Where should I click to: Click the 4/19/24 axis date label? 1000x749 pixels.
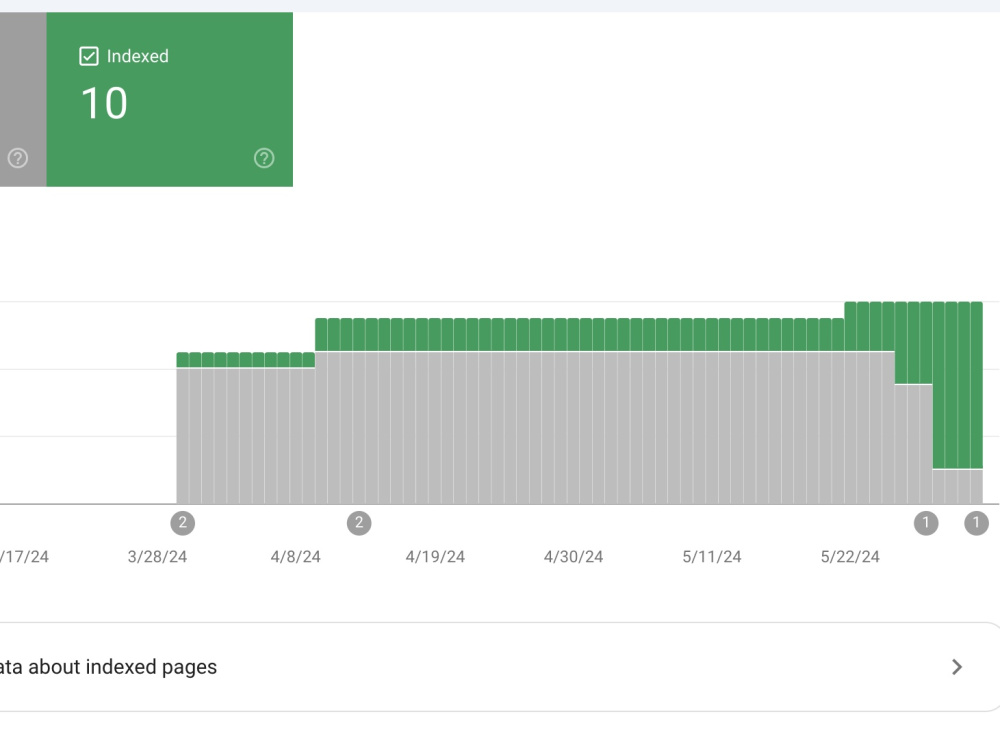pyautogui.click(x=435, y=557)
